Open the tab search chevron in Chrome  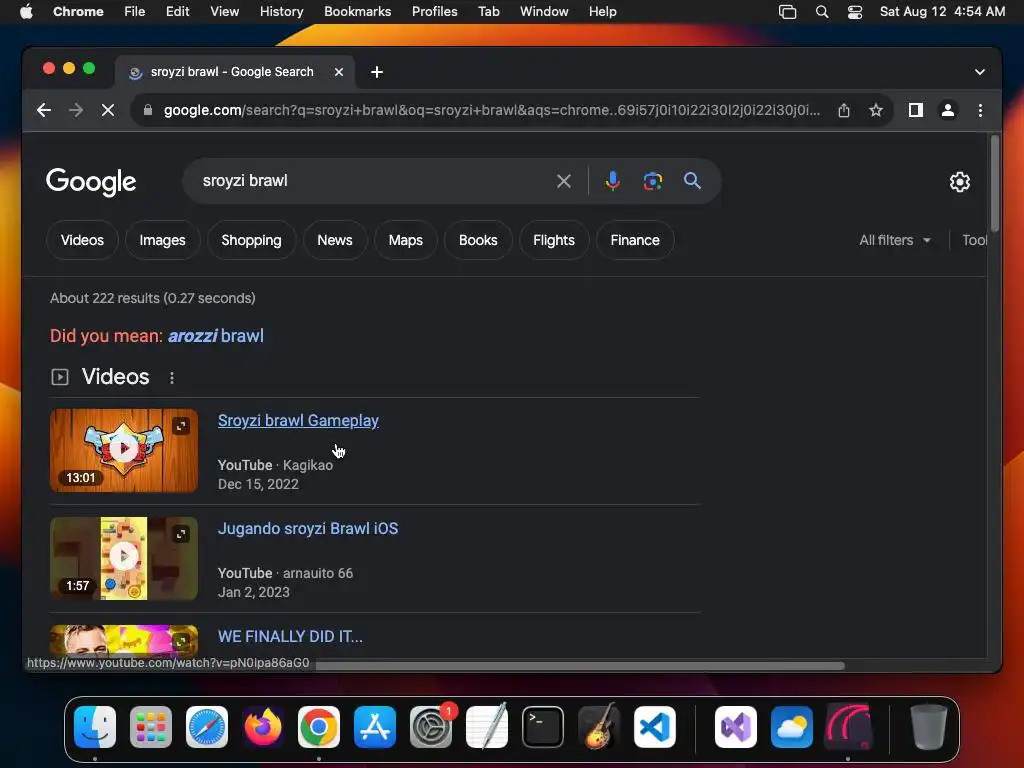pos(980,72)
